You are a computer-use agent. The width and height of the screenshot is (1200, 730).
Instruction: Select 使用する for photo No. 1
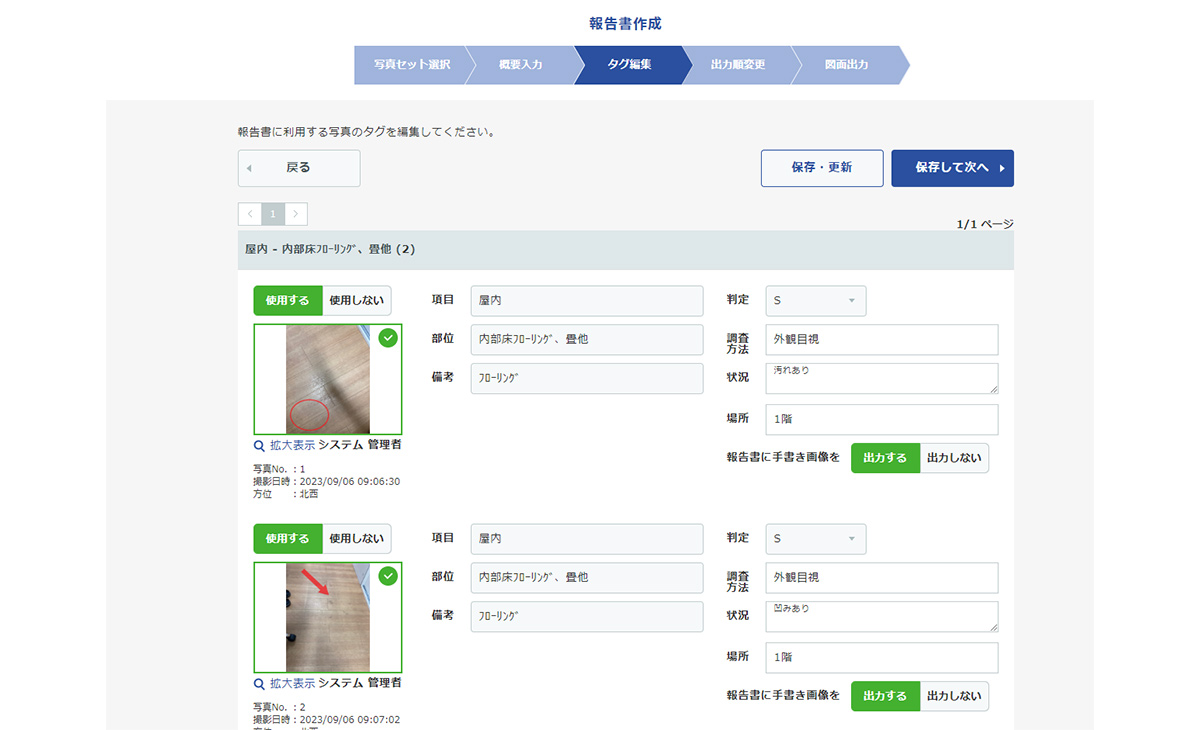point(287,300)
